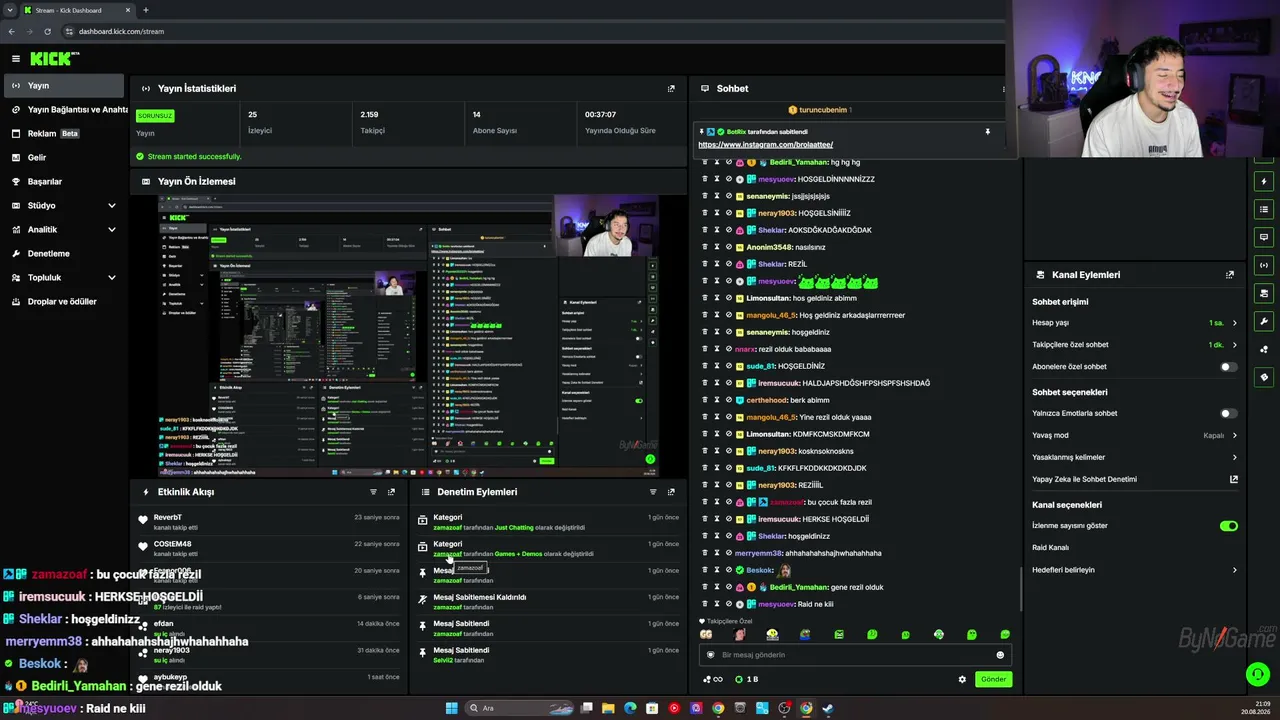This screenshot has height=720, width=1280.
Task: Go to Gelir in the sidebar
Action: click(x=65, y=157)
